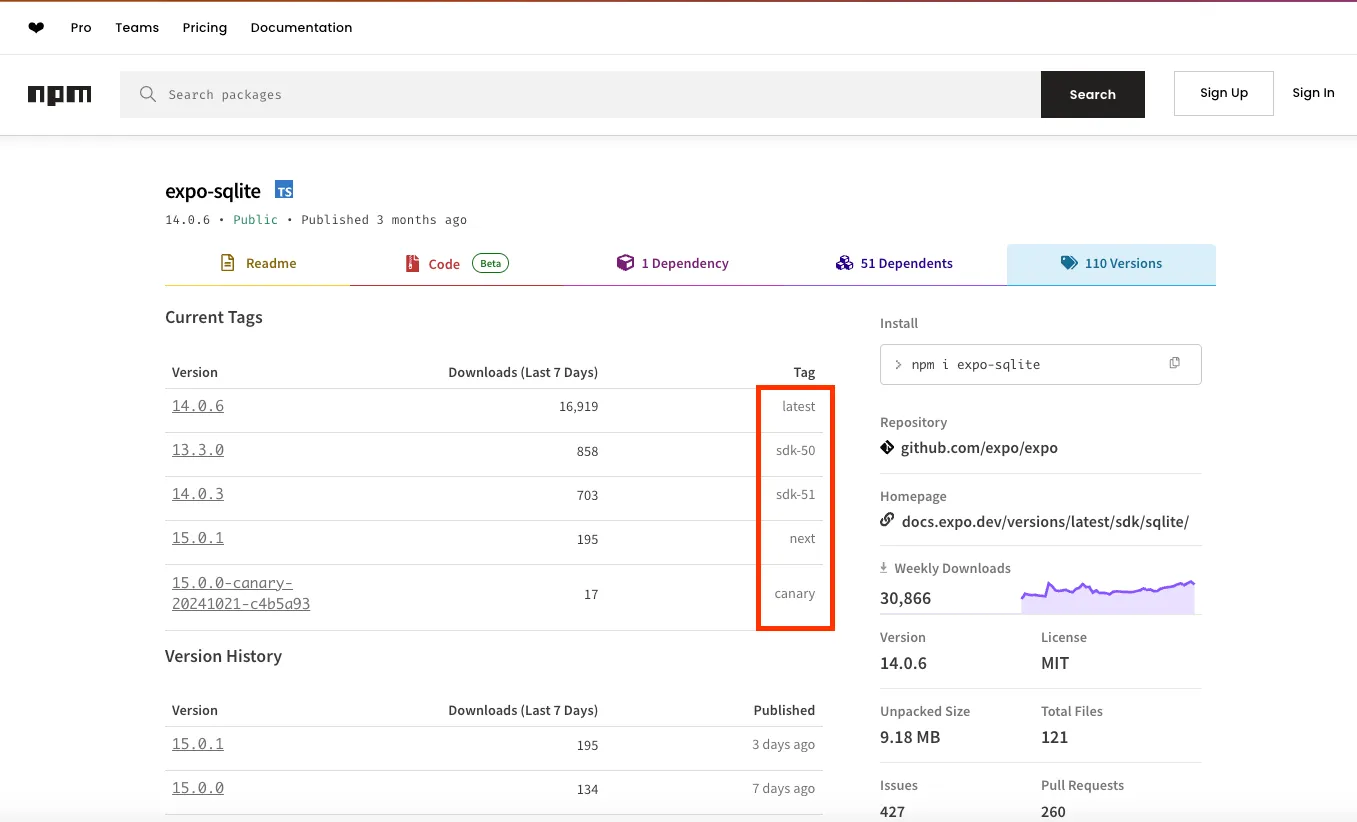Screen dimensions: 1357x822
Task: Copy the npm install command
Action: coord(1175,363)
